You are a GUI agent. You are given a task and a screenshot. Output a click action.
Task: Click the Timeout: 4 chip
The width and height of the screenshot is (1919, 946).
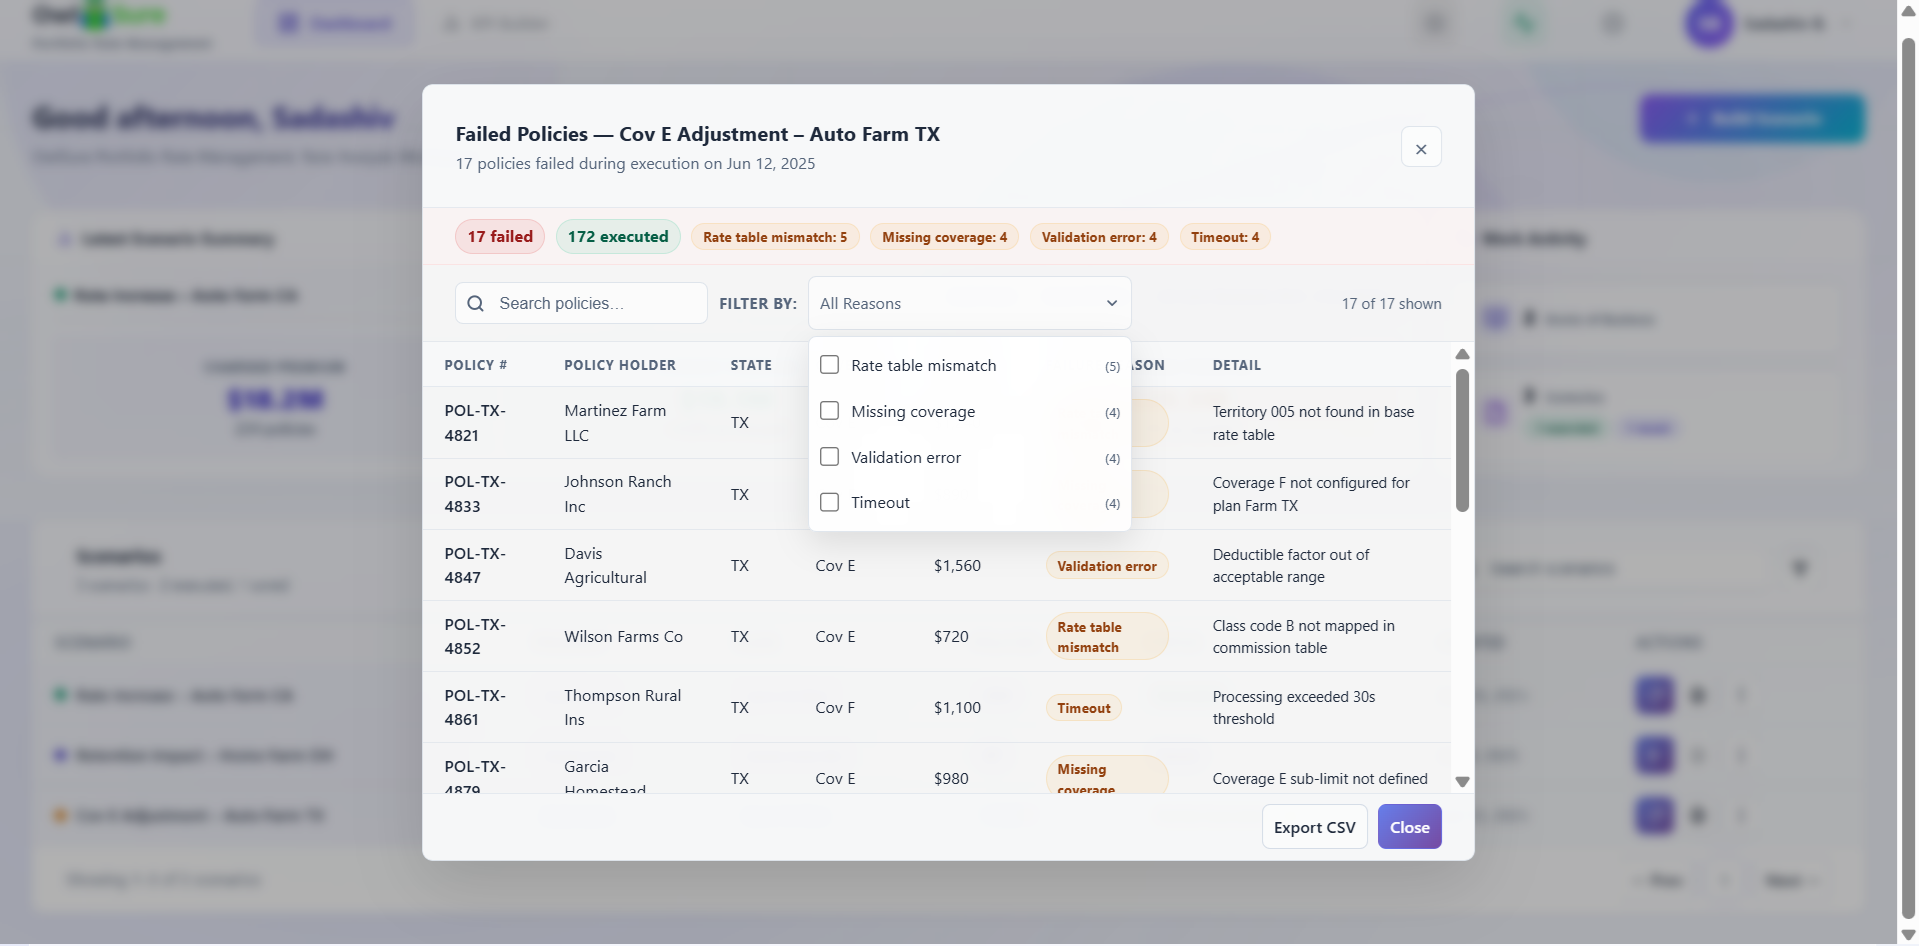[x=1225, y=237]
